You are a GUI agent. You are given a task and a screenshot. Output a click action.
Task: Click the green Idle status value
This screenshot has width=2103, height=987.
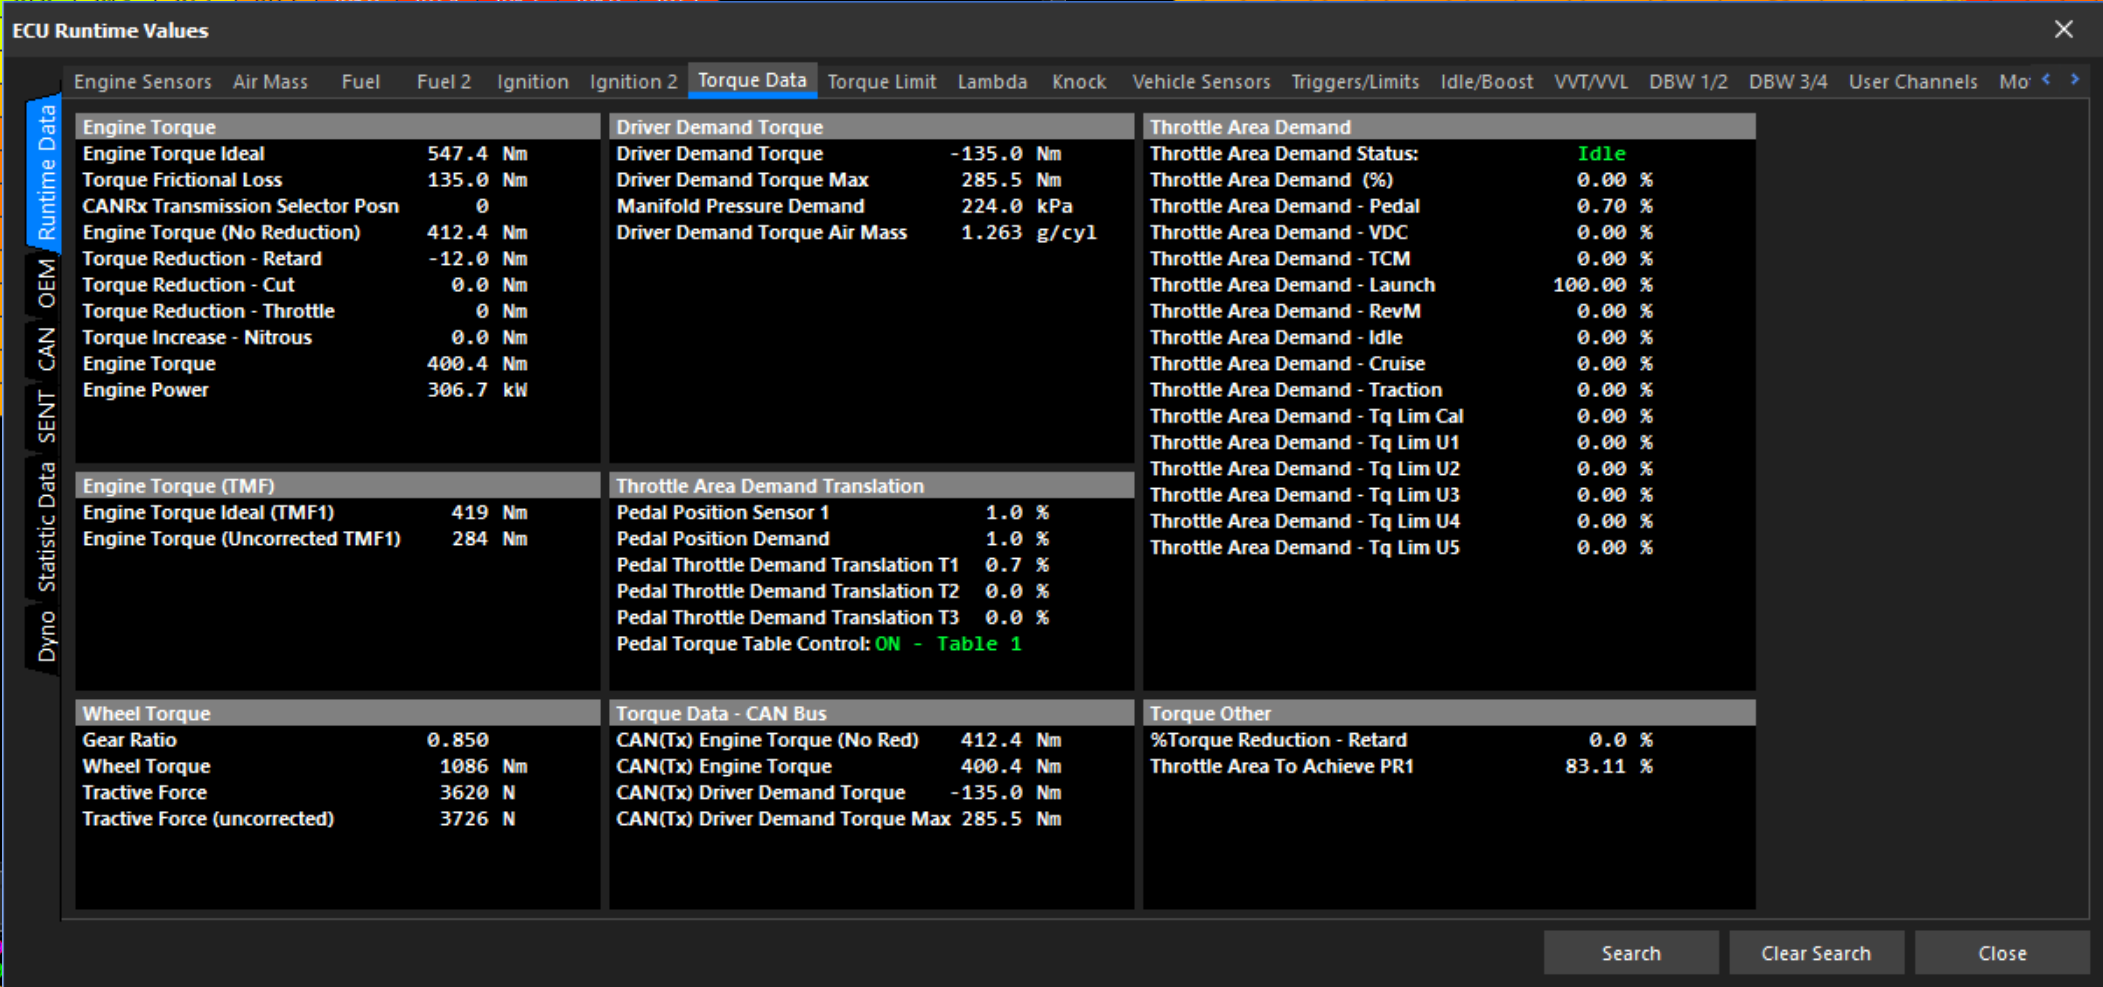tap(1601, 154)
